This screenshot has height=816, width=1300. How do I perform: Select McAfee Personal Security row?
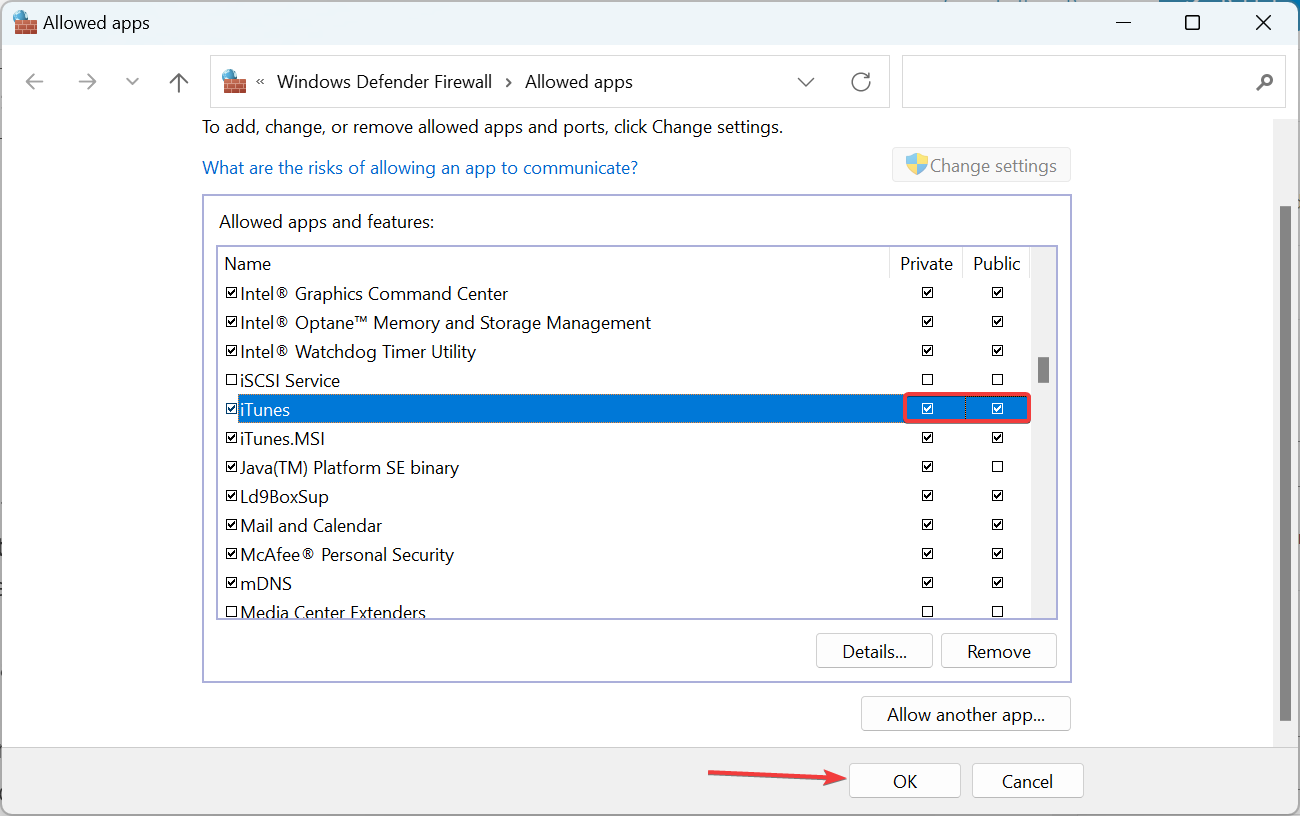(x=623, y=554)
